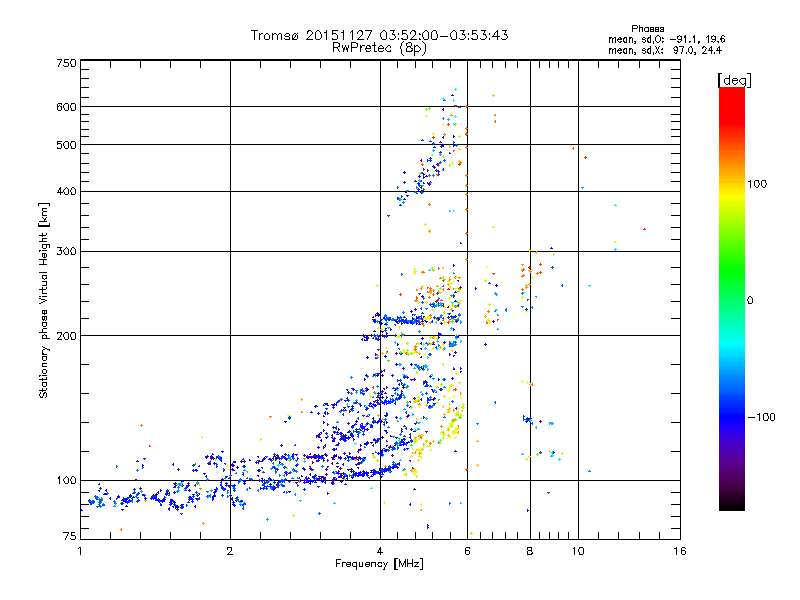Click the 'mean, sd,O: -91.1, 19.6' text

coord(666,39)
